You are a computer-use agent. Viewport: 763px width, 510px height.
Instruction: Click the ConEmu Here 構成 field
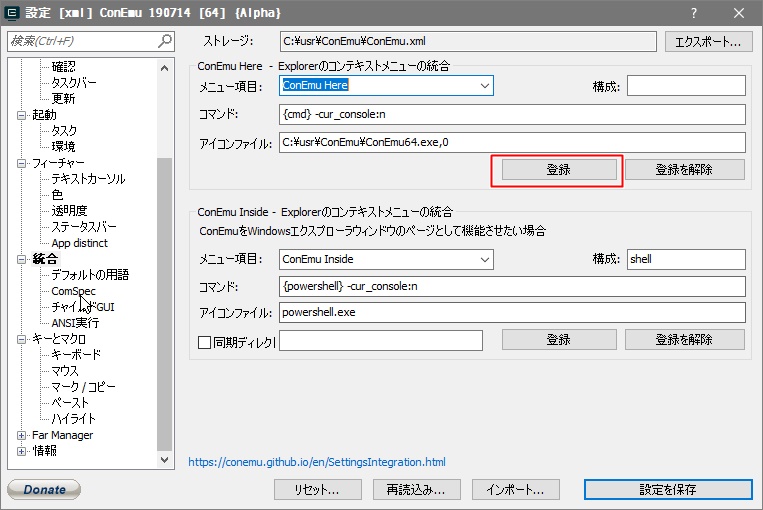(686, 86)
